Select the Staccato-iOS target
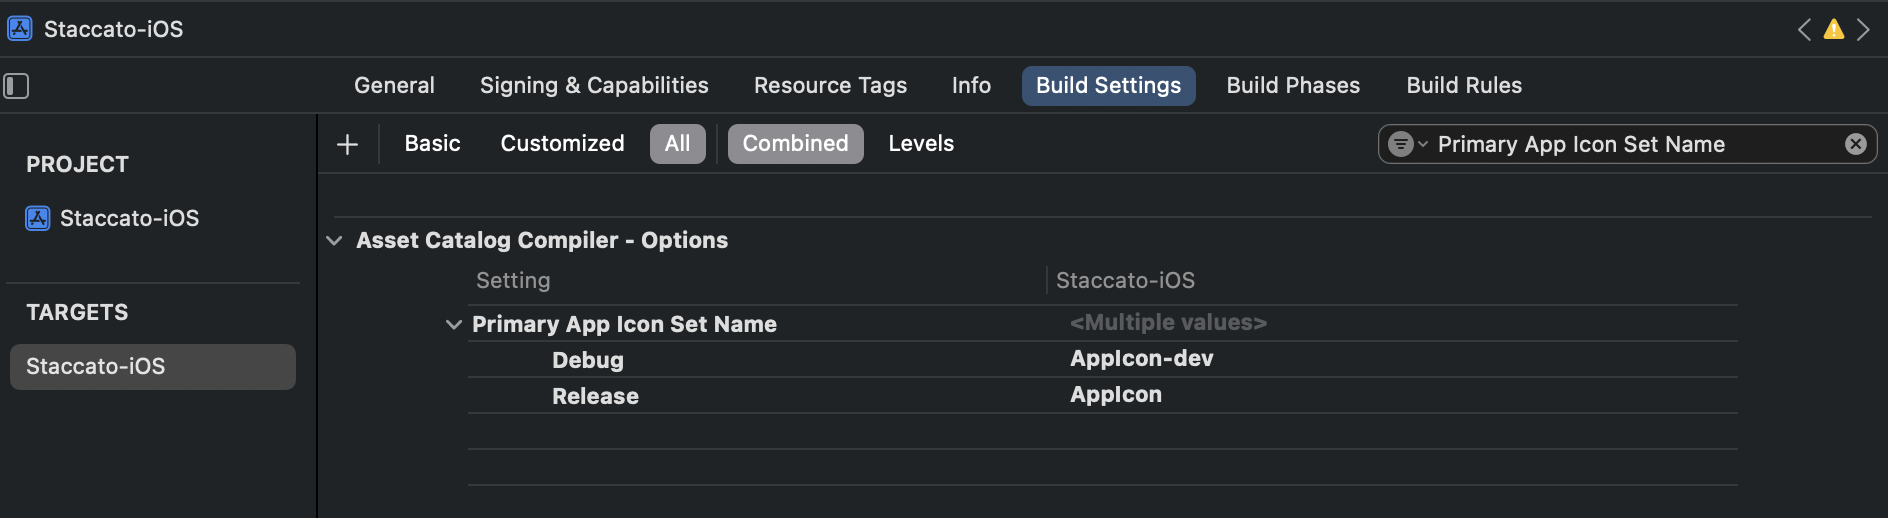 (x=96, y=366)
